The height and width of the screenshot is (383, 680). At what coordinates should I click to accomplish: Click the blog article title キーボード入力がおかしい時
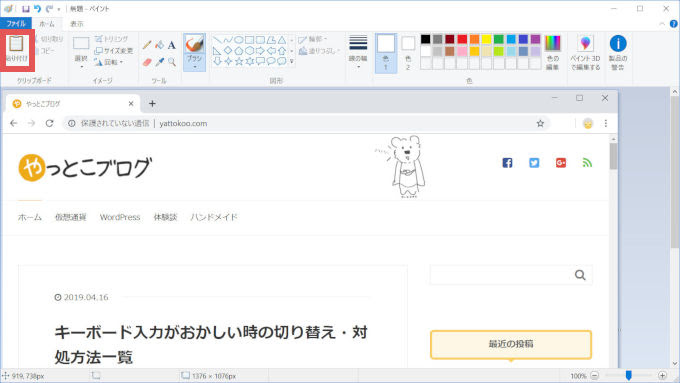(x=211, y=344)
